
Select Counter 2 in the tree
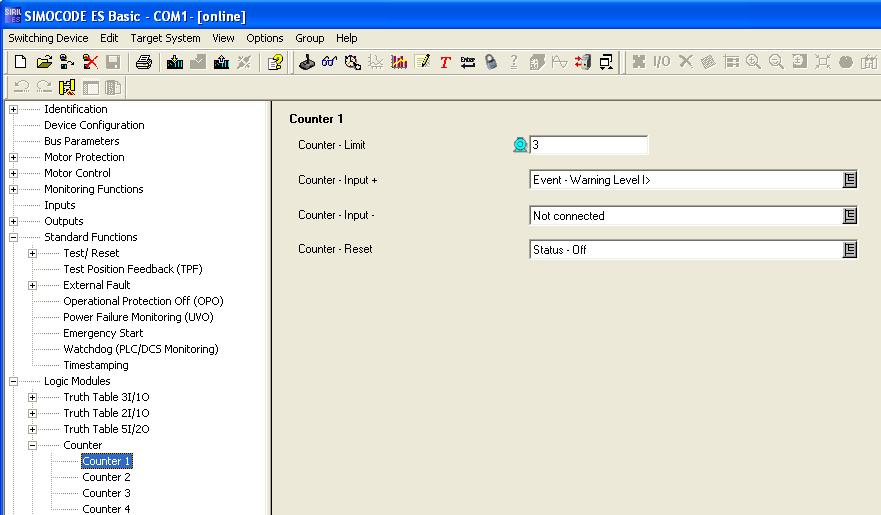(106, 477)
